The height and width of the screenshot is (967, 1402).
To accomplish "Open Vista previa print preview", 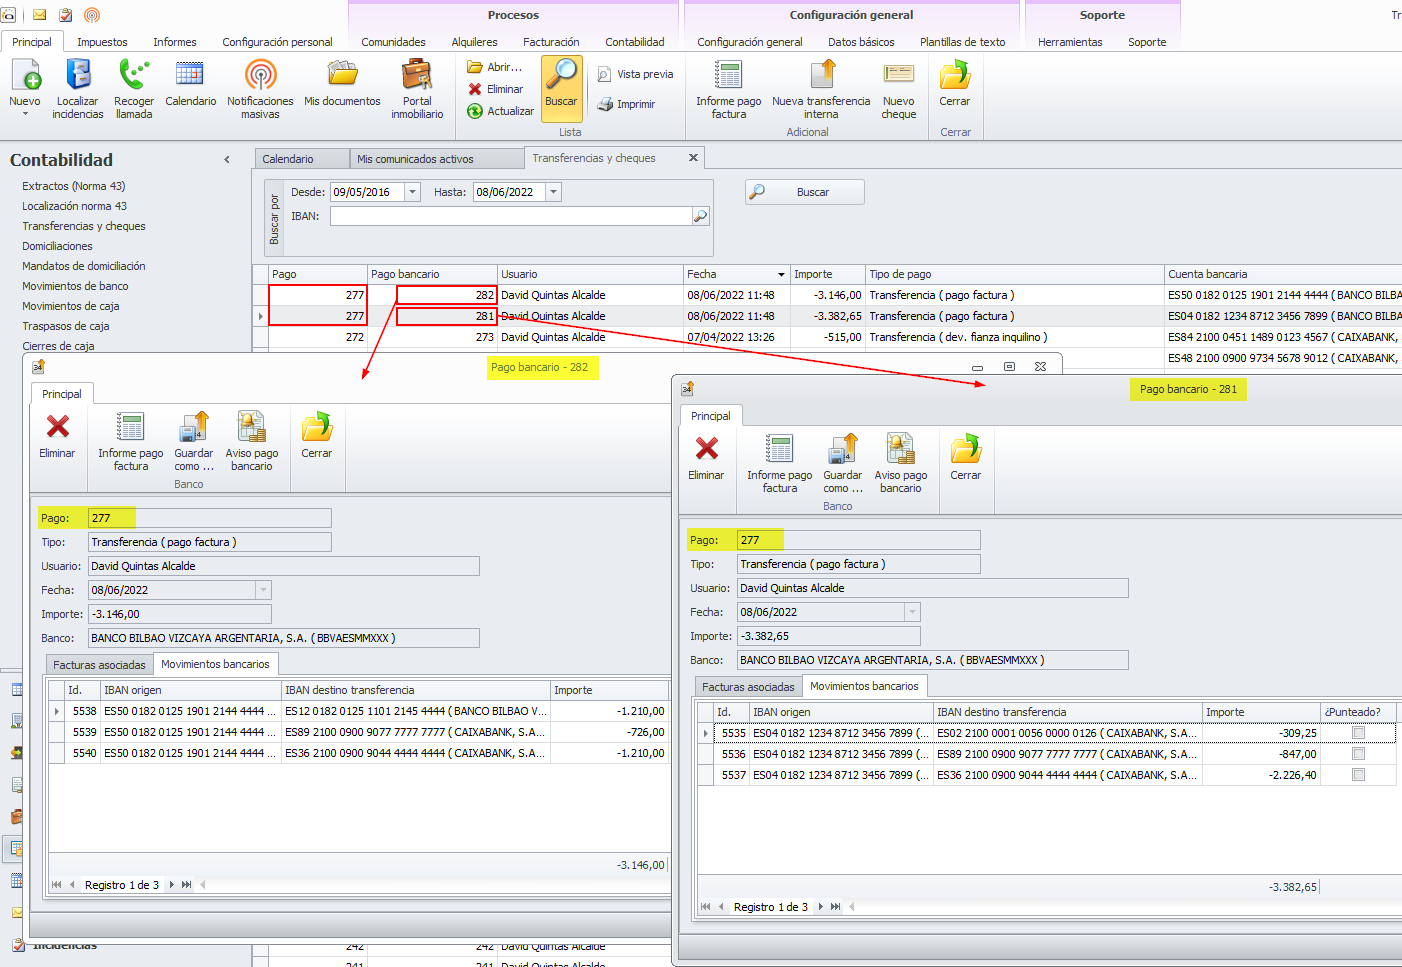I will tap(635, 74).
